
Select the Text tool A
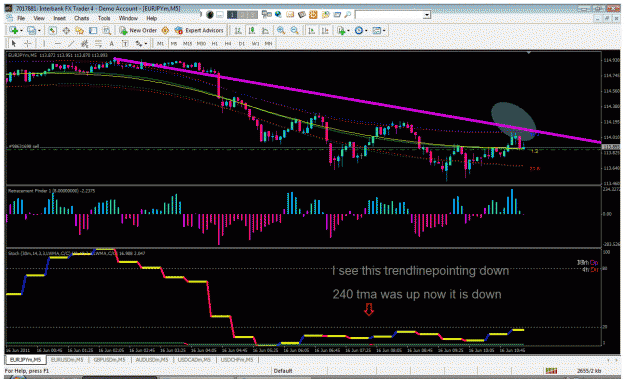(112, 43)
